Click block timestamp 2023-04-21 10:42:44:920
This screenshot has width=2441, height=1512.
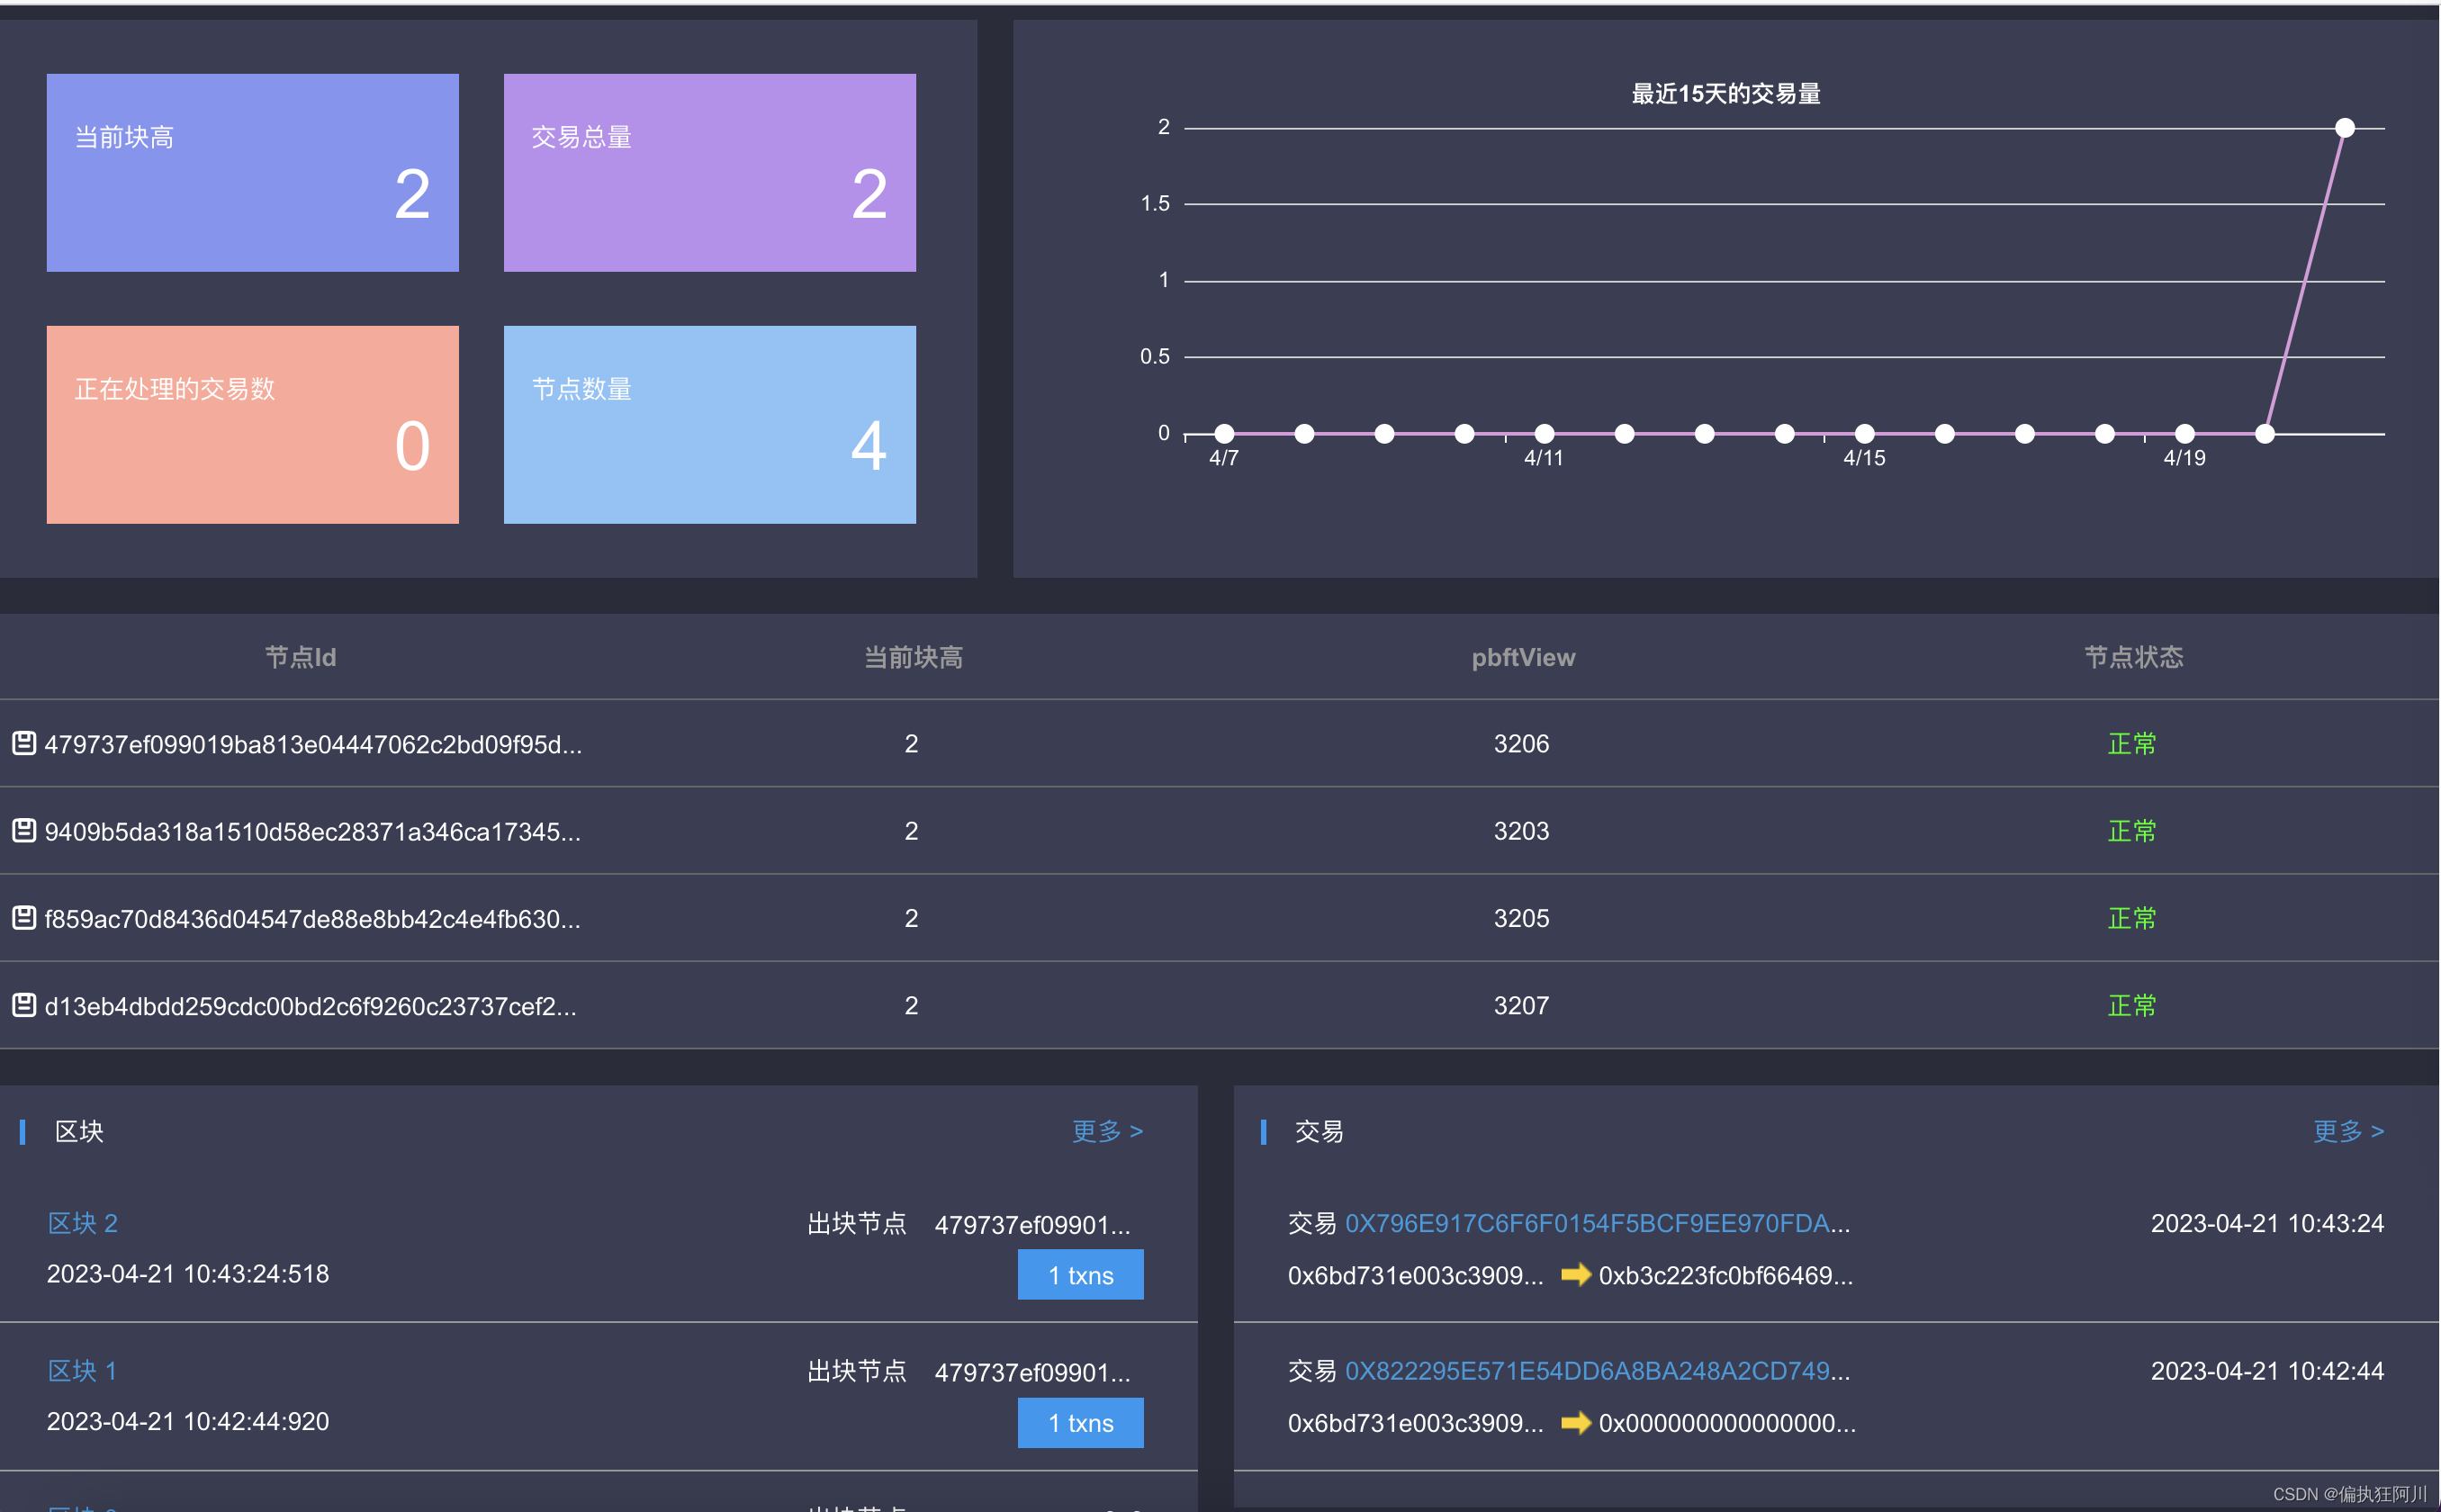pos(188,1421)
